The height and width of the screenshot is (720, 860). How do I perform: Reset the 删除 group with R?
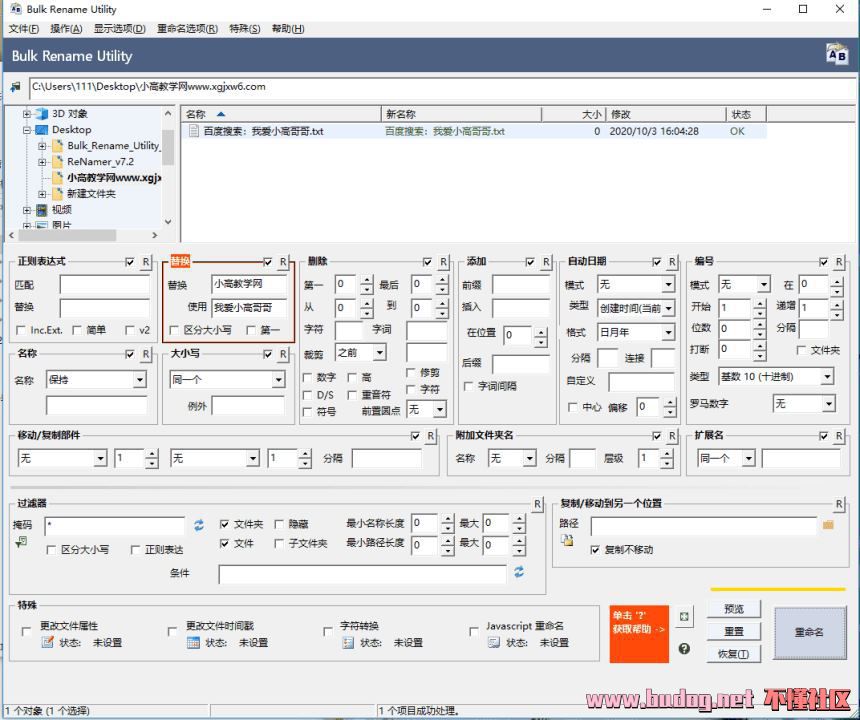pos(443,262)
